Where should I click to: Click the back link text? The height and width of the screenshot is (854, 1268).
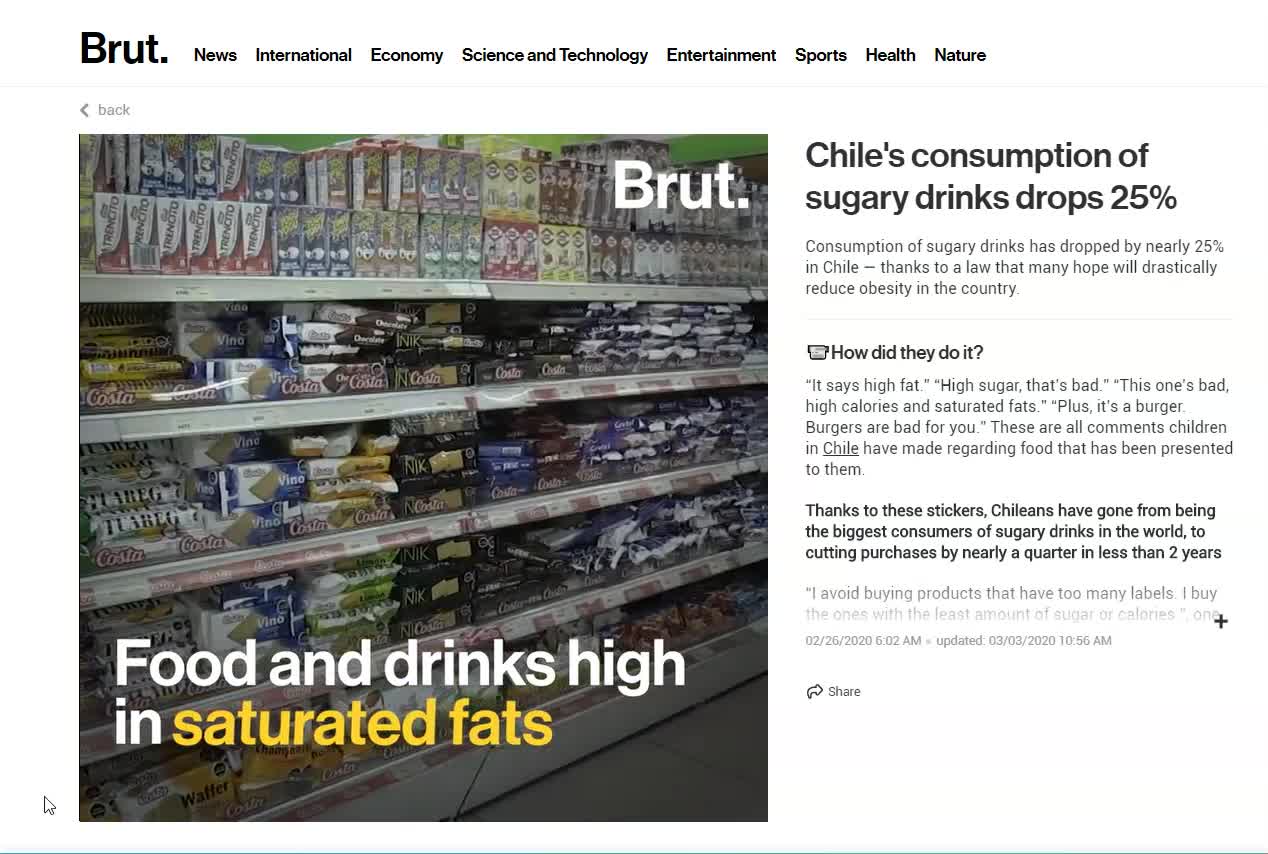tap(114, 110)
